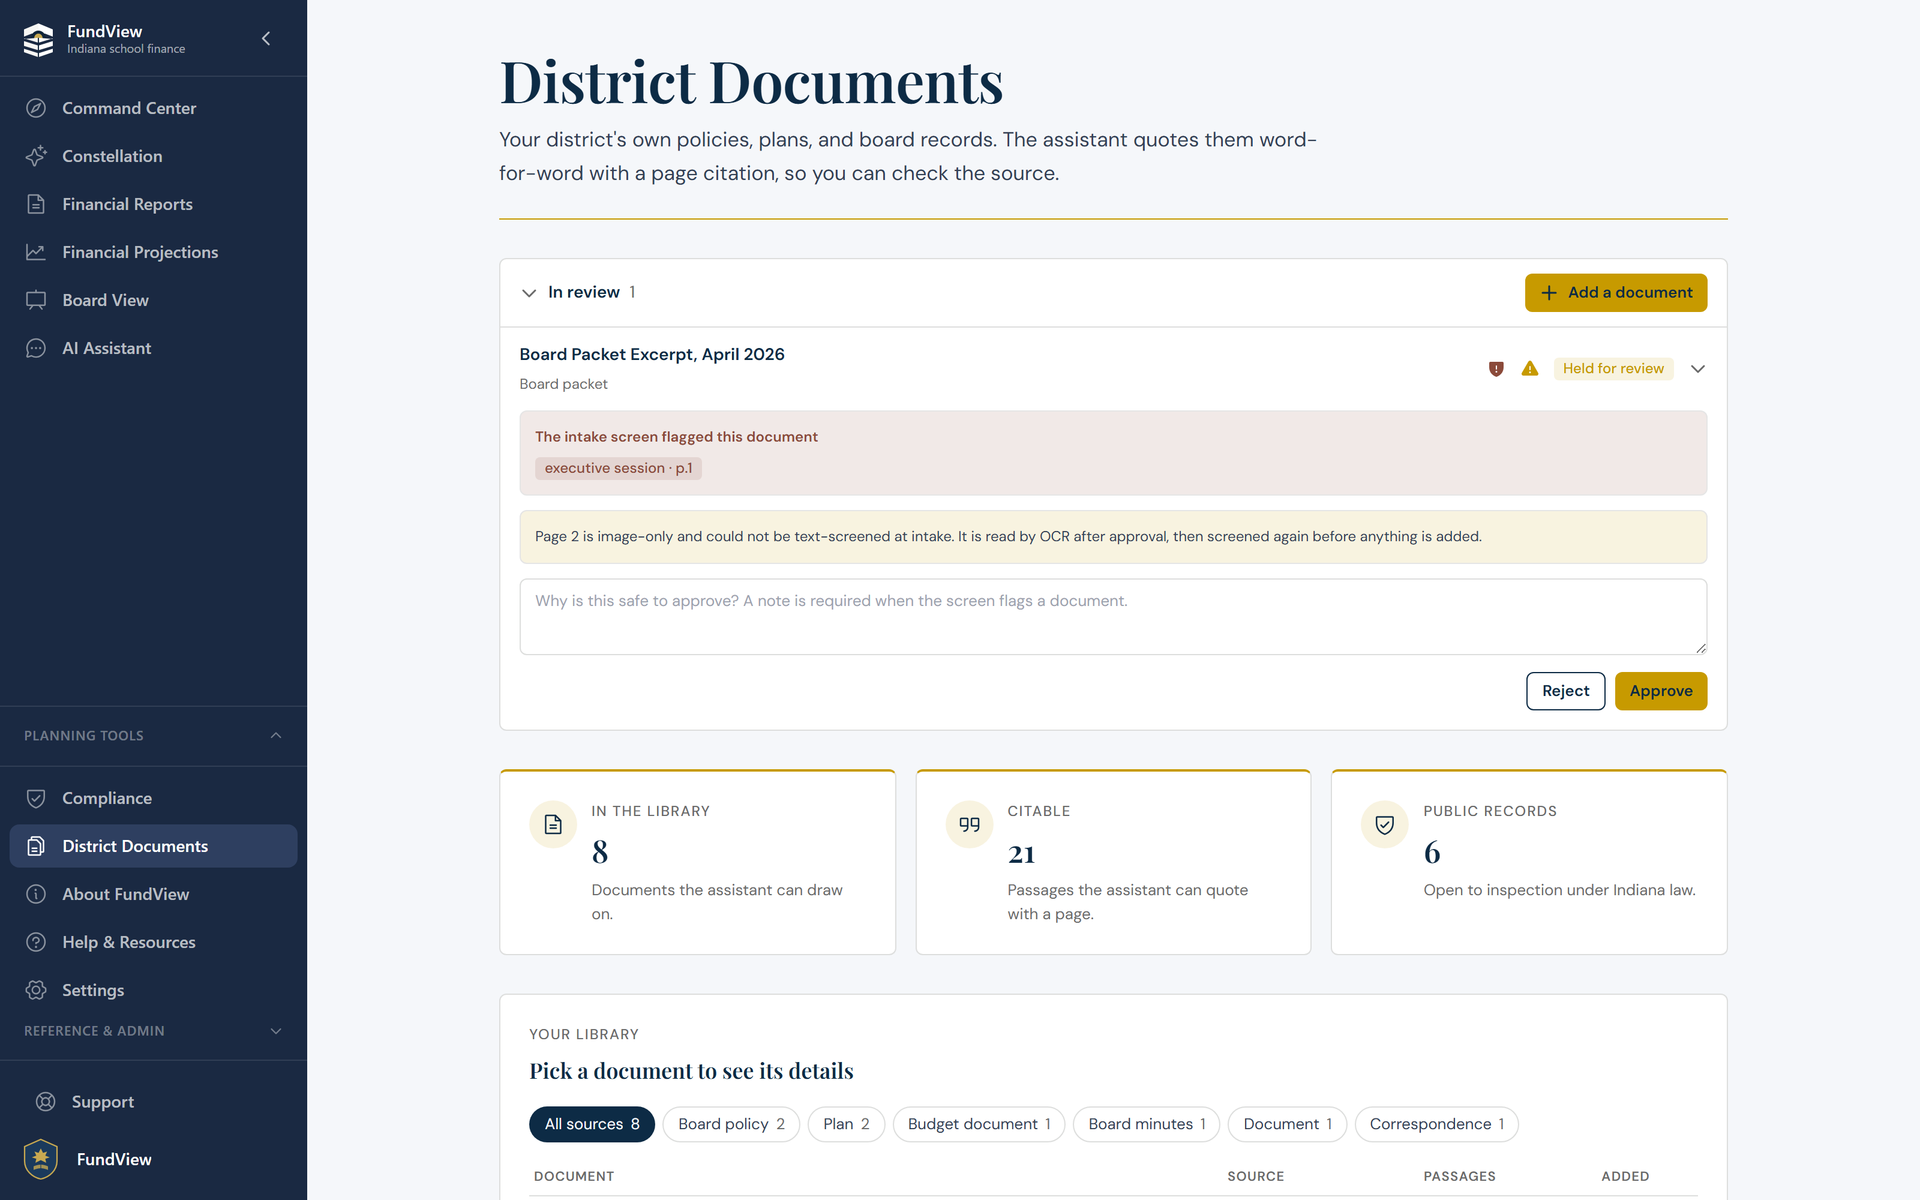Screen dimensions: 1920x1200
Task: Click the Constellation sparkle icon
Action: (36, 156)
